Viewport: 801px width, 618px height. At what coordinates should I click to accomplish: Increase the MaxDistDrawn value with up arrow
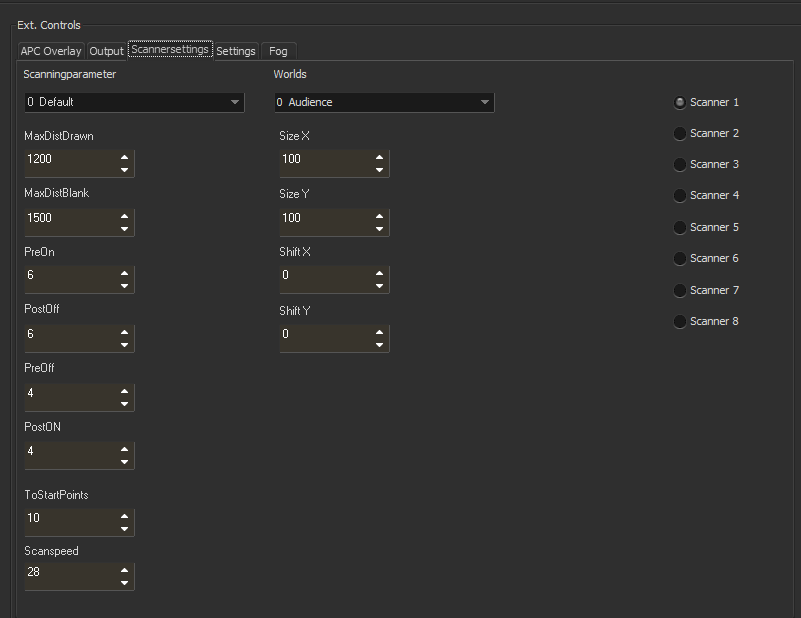click(x=124, y=157)
